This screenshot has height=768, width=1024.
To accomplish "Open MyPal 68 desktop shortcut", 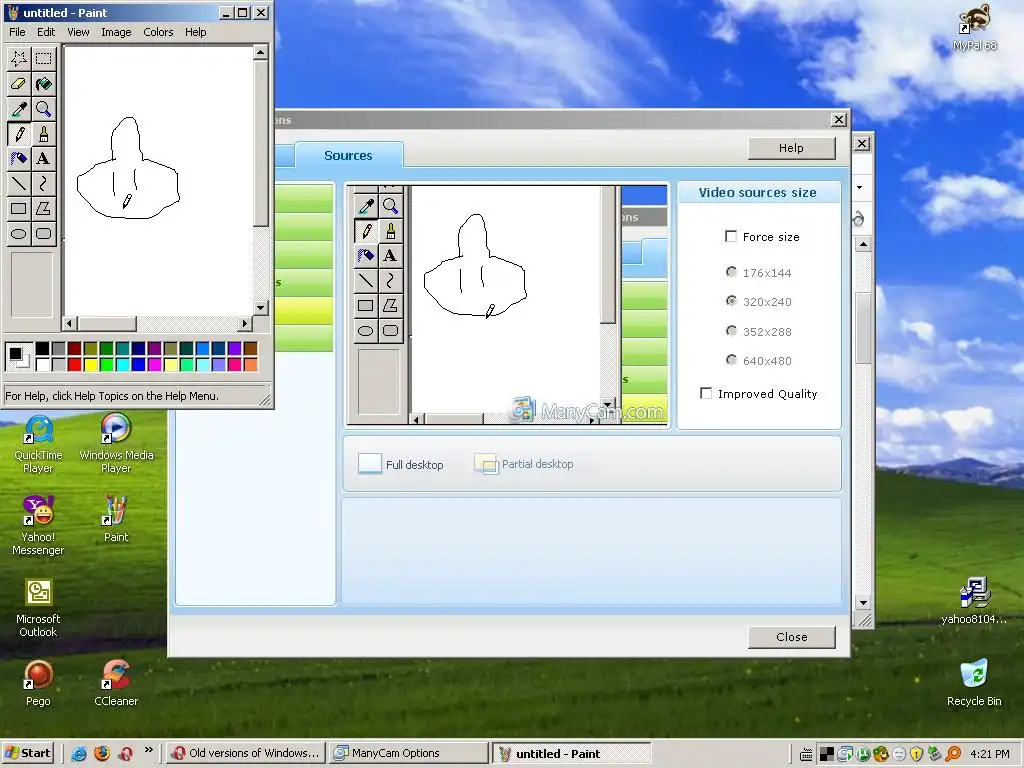I will 974,27.
